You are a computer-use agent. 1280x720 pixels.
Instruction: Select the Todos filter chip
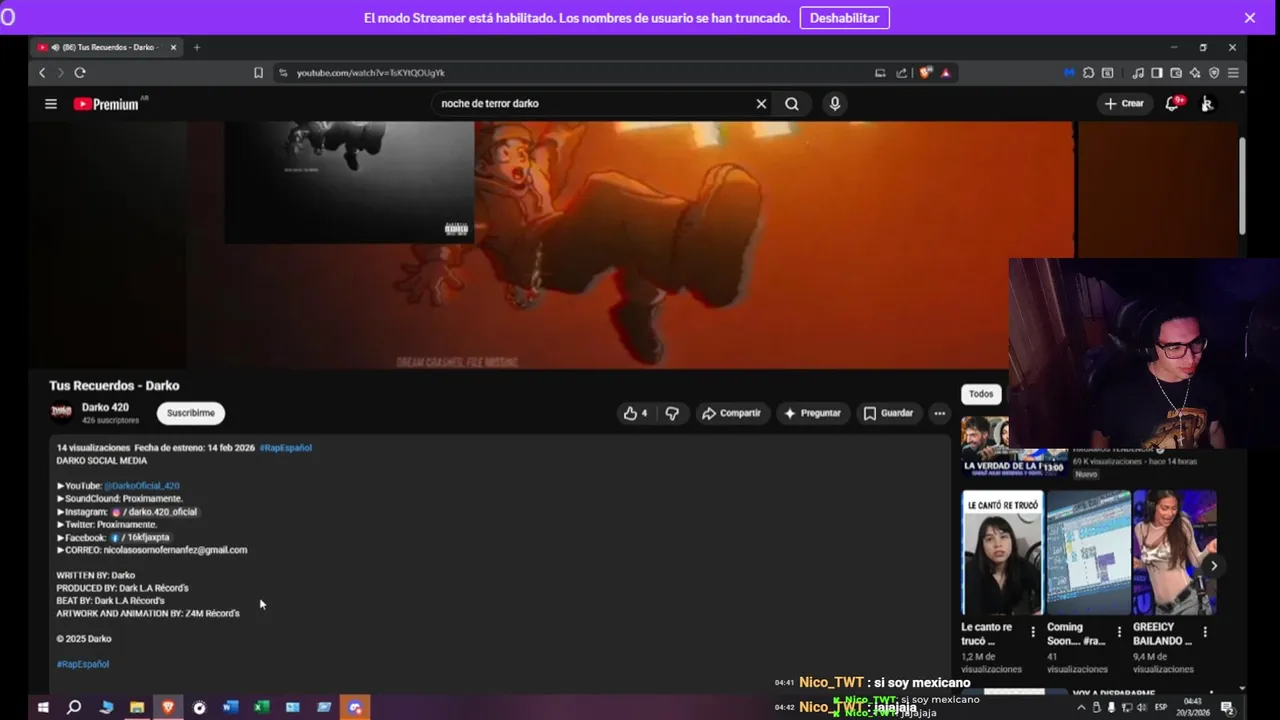click(981, 394)
